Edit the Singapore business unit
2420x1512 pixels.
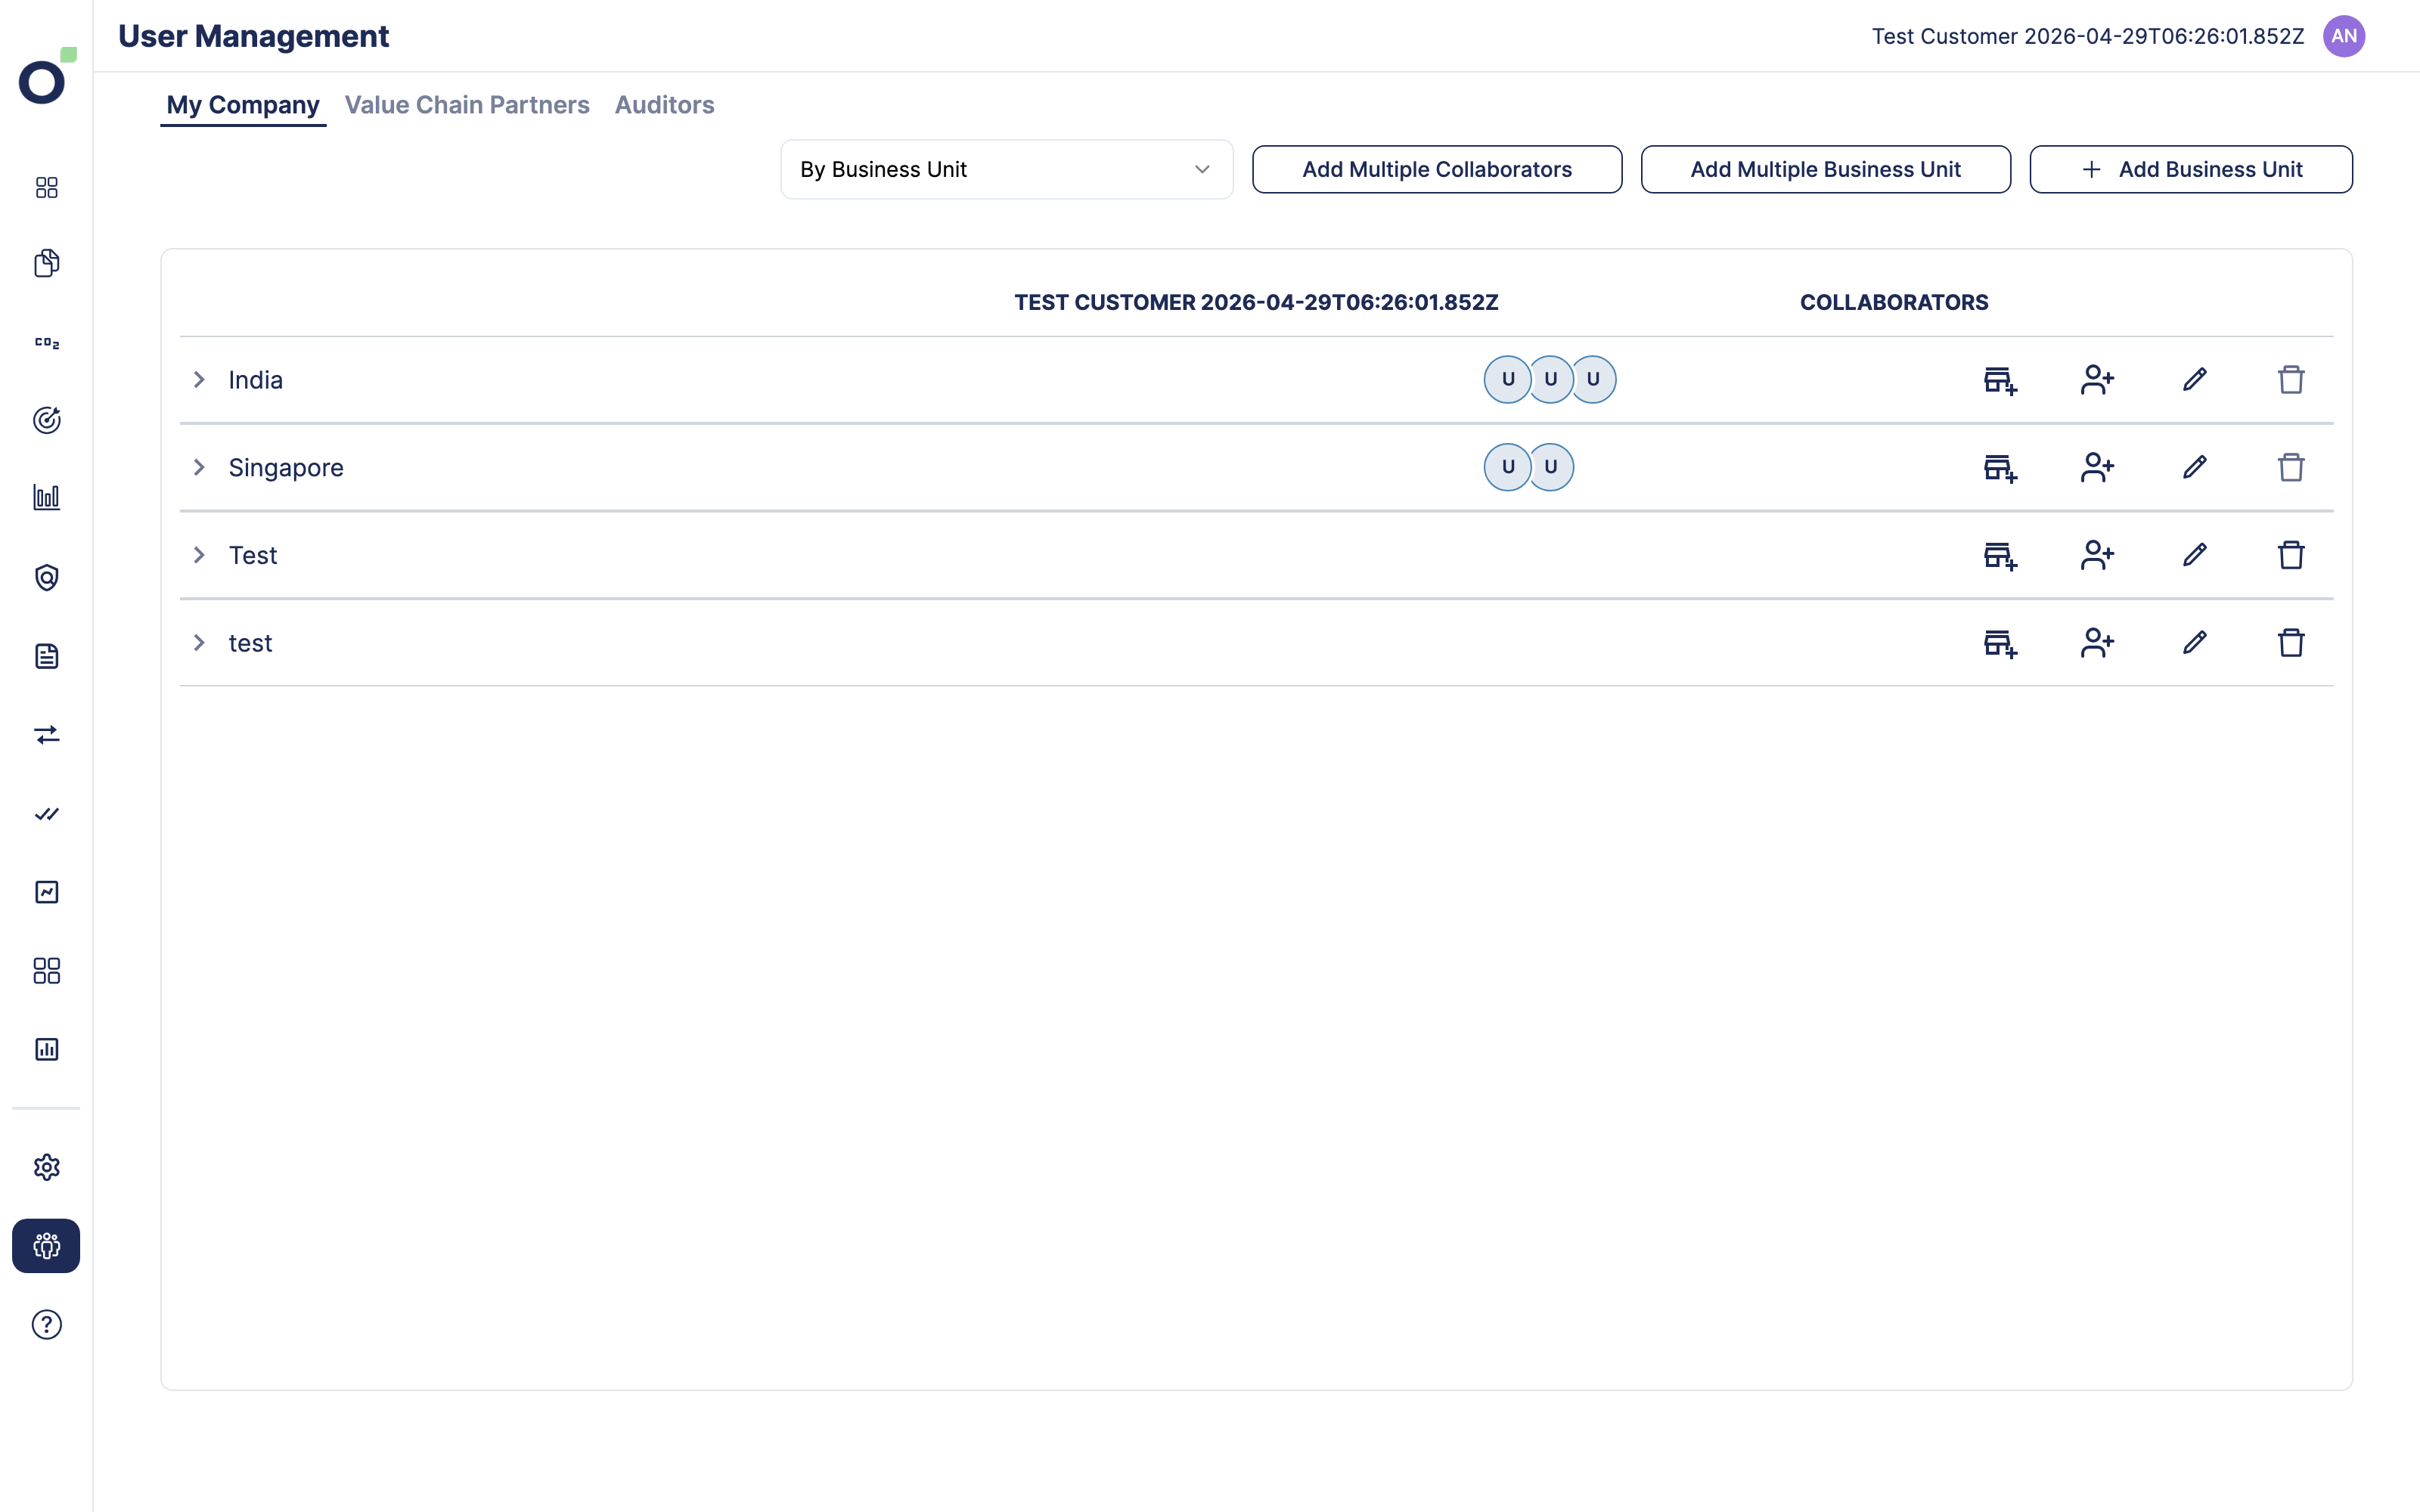pos(2194,467)
